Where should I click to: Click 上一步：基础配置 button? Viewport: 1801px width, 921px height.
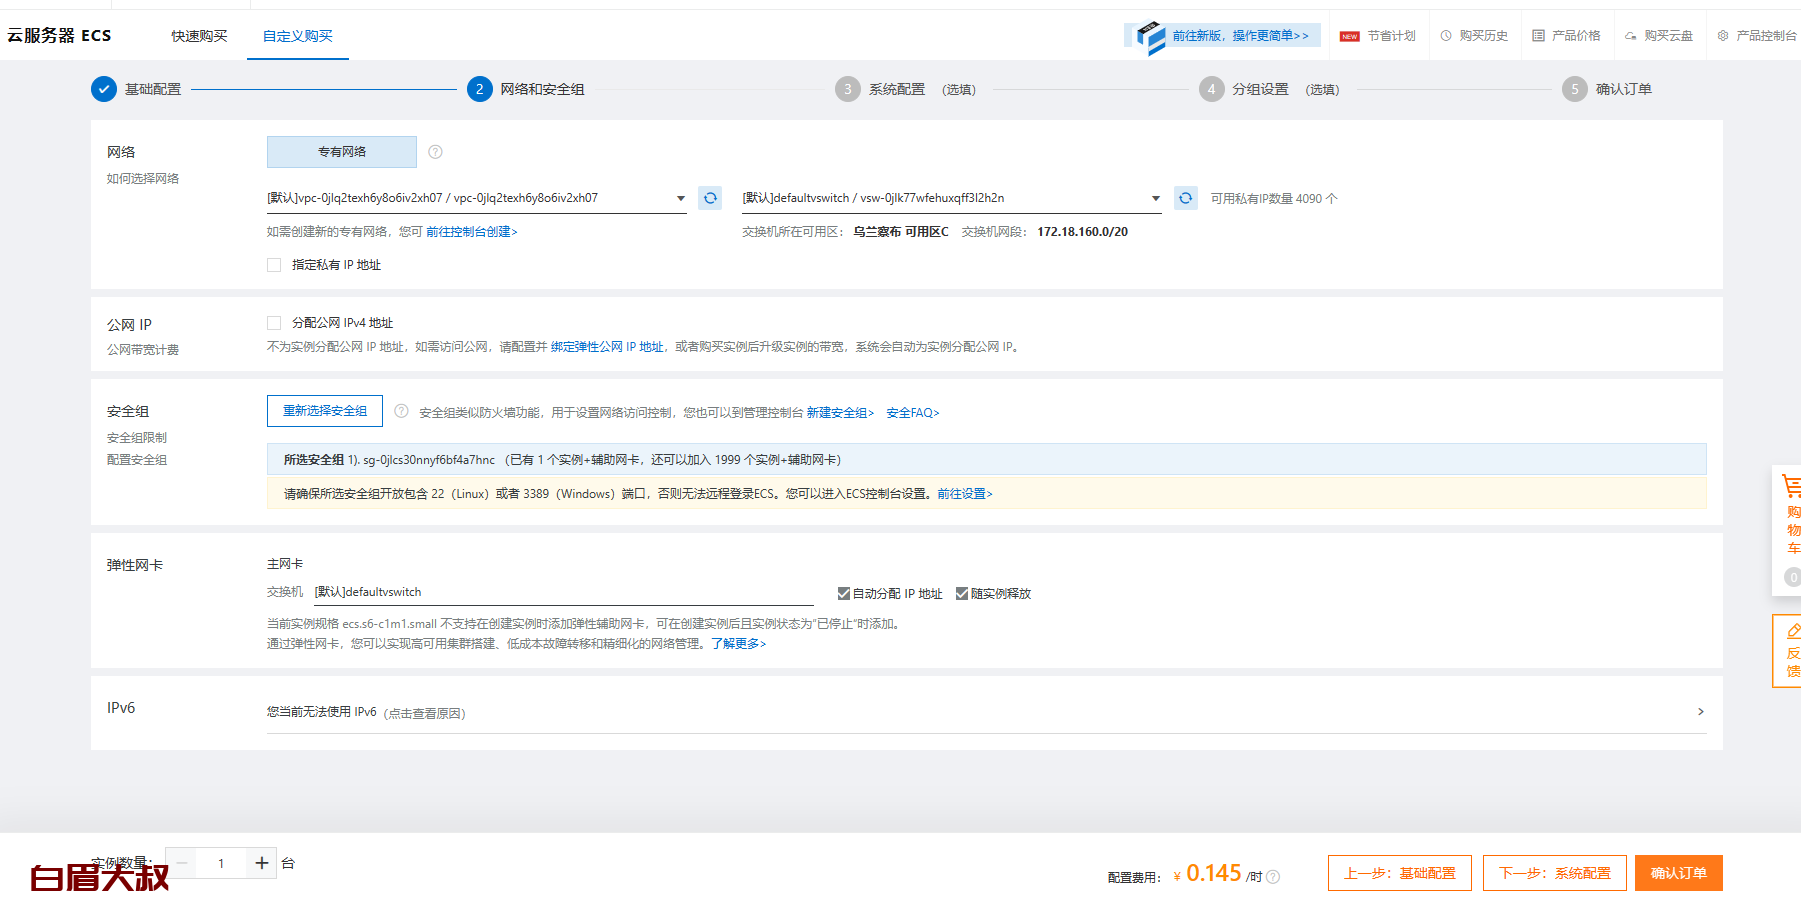pos(1400,873)
